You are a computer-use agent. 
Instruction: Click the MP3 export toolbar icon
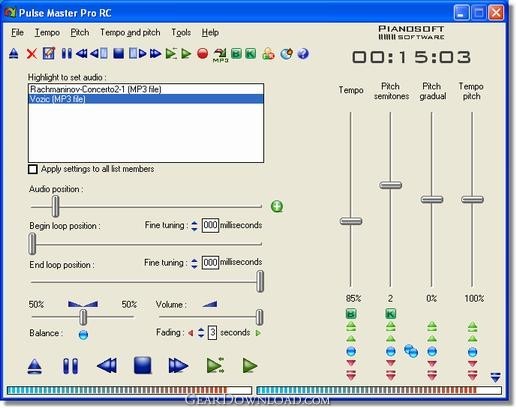click(220, 55)
